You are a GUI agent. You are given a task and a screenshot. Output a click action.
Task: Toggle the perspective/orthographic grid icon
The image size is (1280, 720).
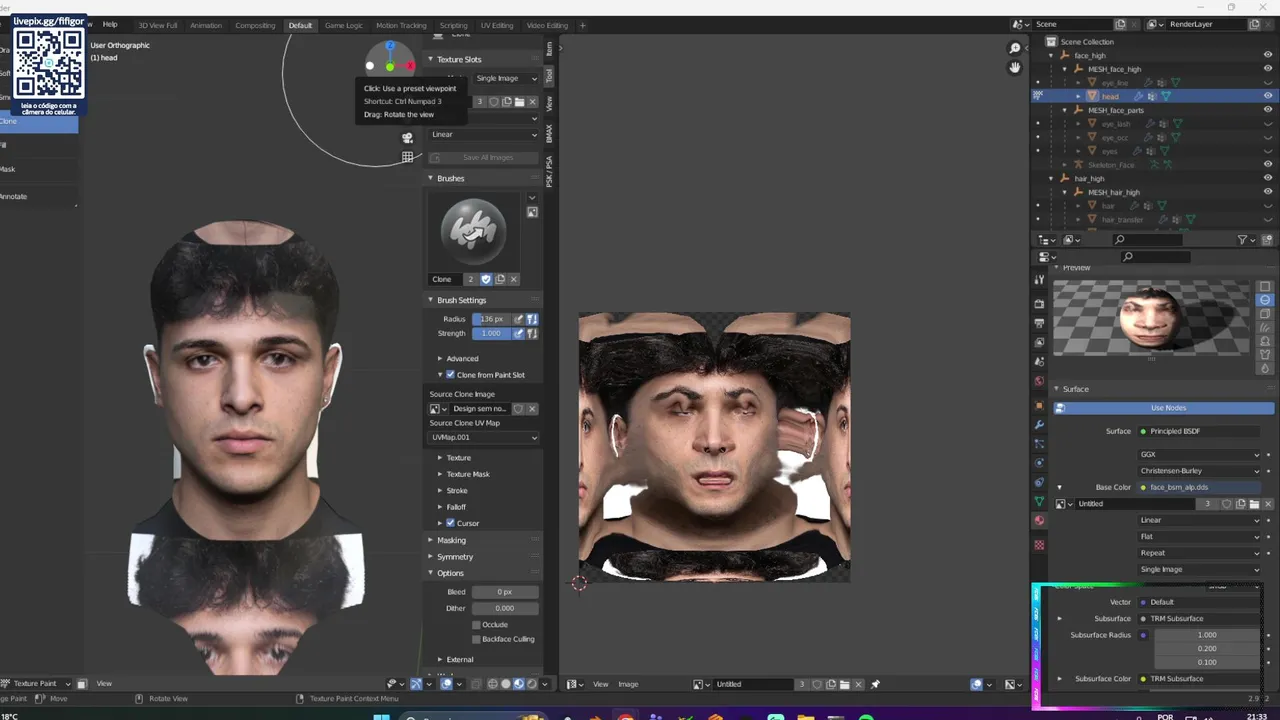pos(407,157)
